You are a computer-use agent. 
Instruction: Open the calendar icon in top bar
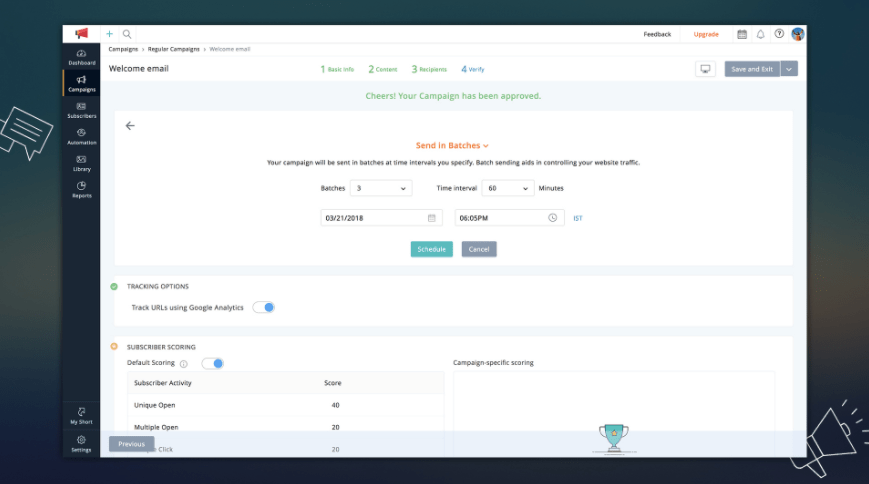pyautogui.click(x=742, y=34)
